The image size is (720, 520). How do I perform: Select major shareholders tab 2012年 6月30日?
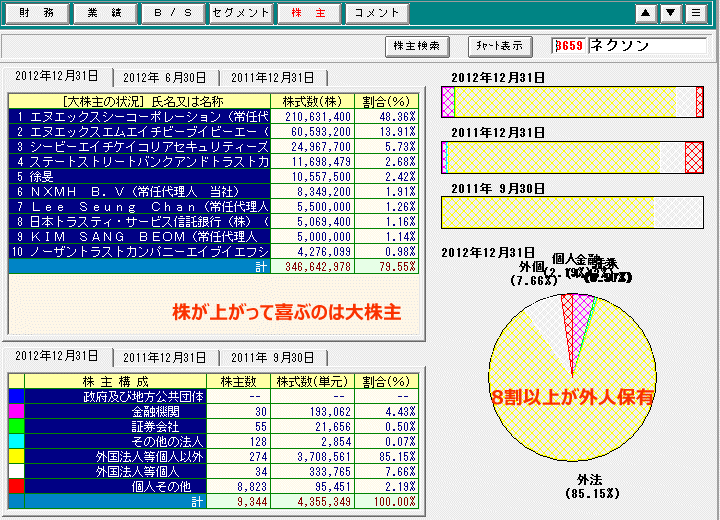165,78
